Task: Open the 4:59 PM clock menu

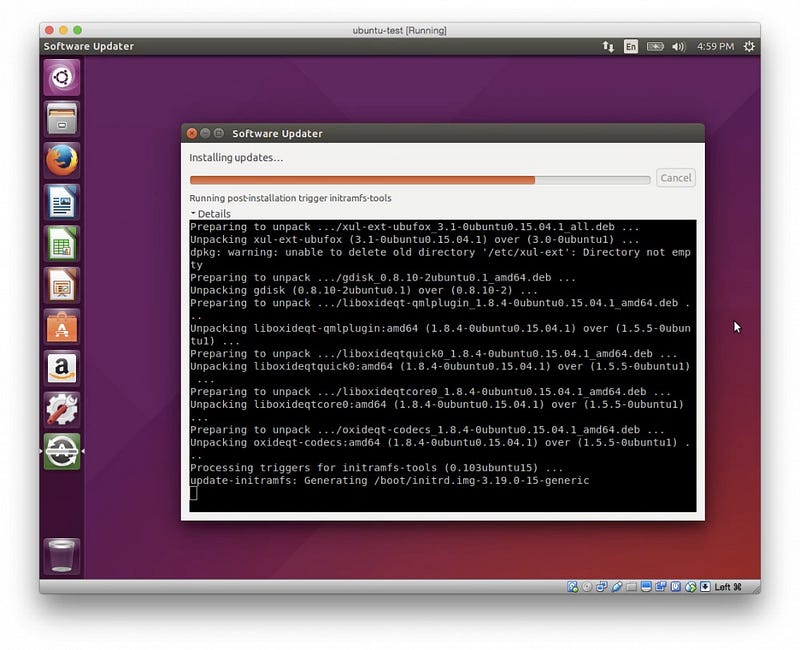Action: tap(715, 46)
